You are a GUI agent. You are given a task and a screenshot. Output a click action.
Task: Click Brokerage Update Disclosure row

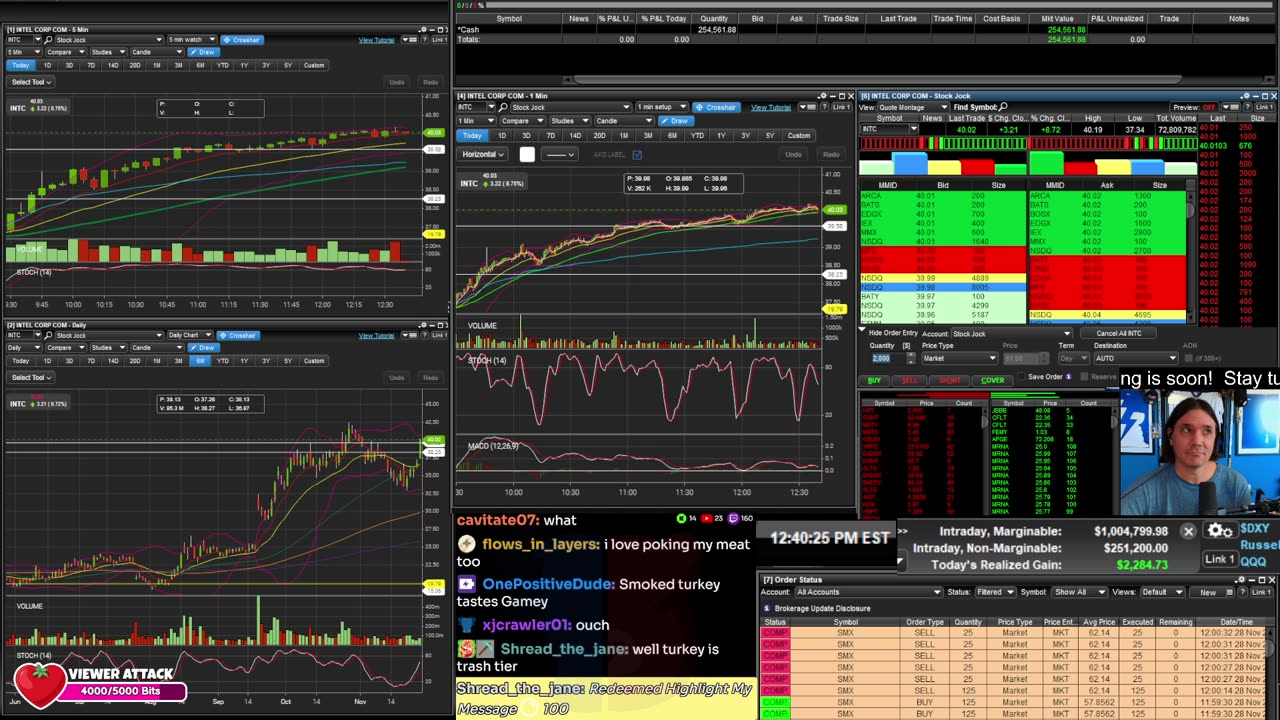coord(818,608)
